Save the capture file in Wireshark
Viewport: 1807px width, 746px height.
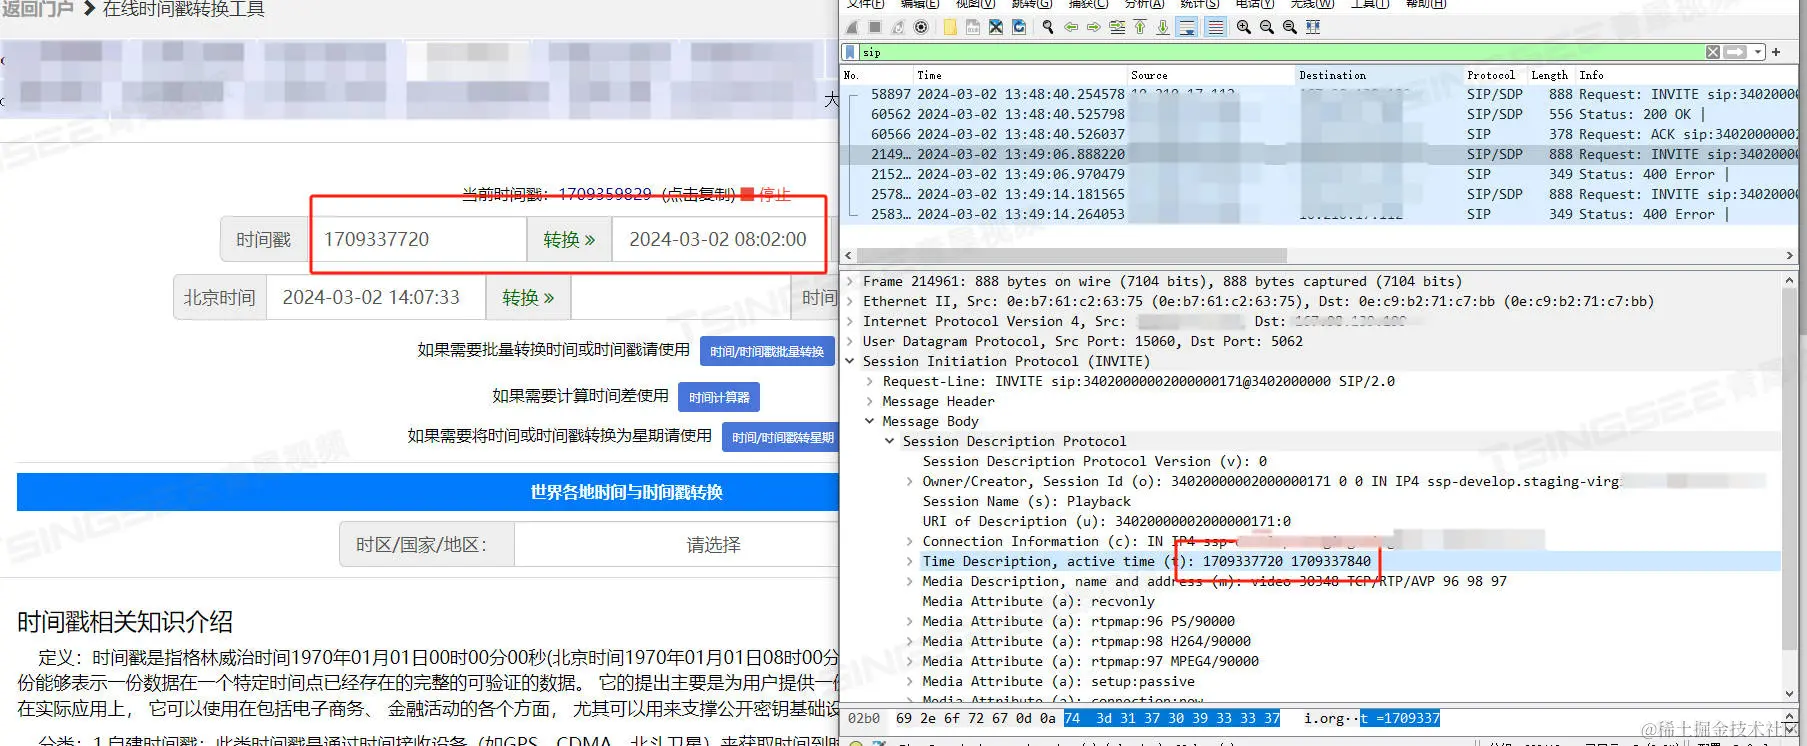[x=973, y=27]
